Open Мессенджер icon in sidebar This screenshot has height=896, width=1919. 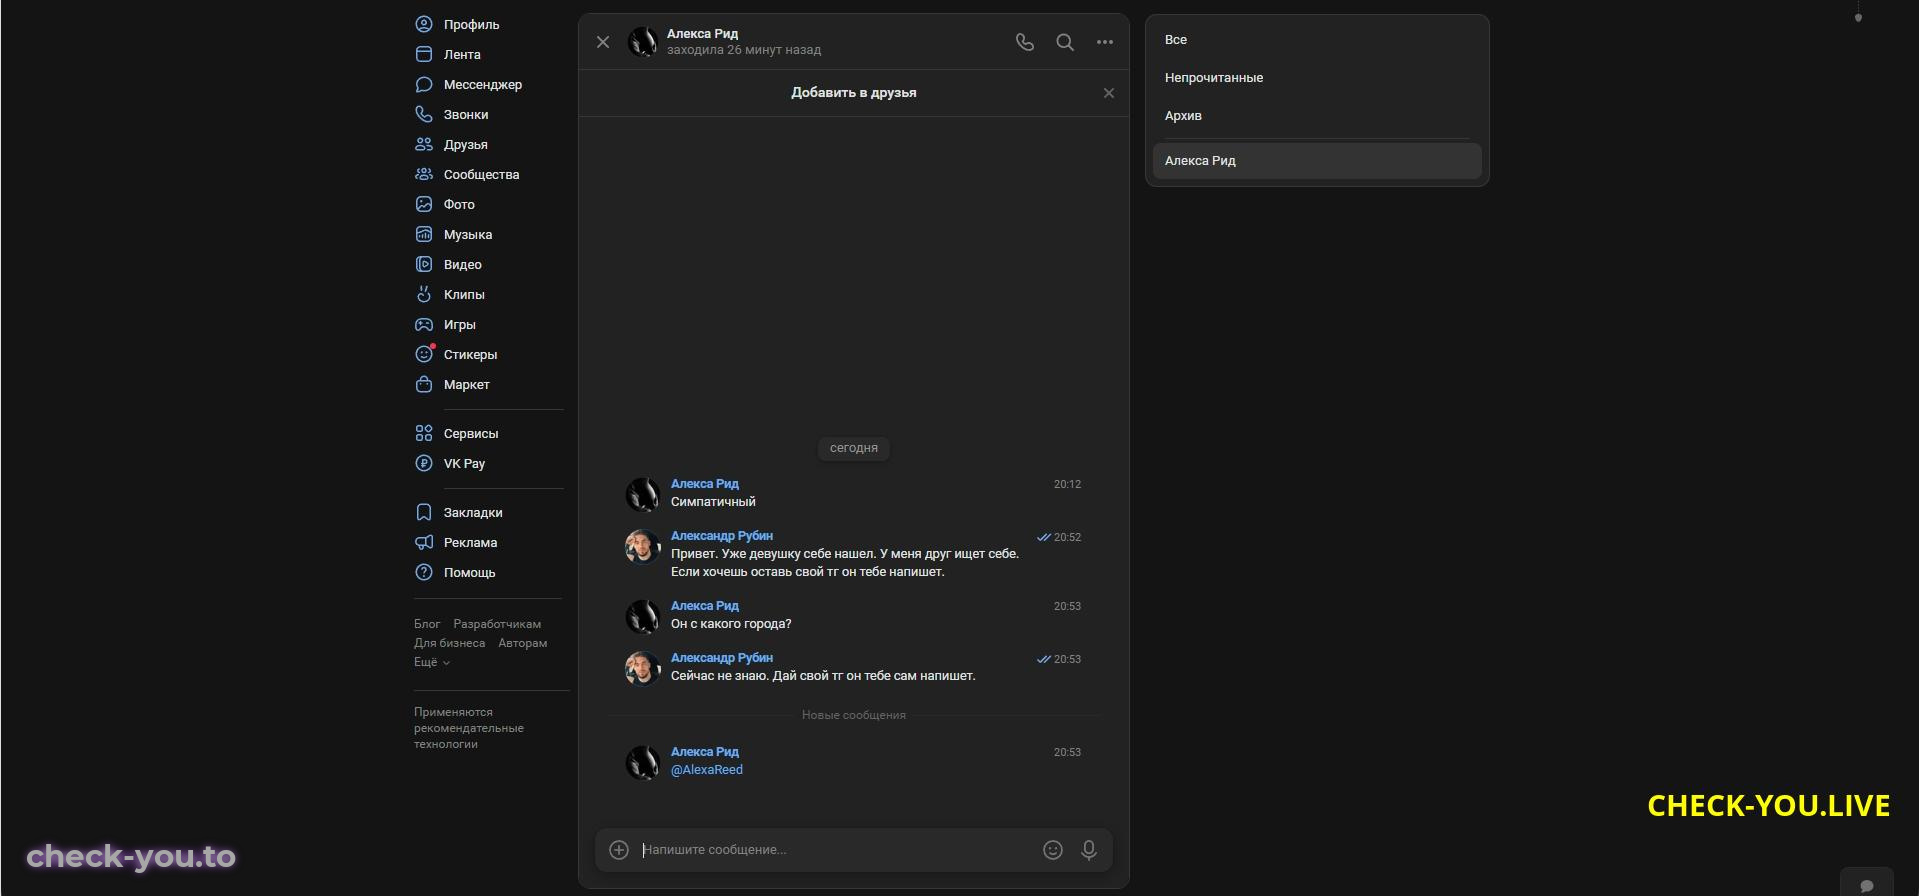point(424,84)
